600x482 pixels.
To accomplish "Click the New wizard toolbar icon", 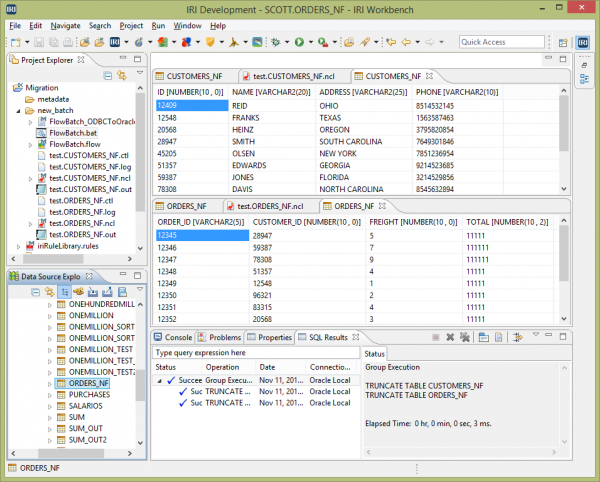I will click(x=15, y=42).
